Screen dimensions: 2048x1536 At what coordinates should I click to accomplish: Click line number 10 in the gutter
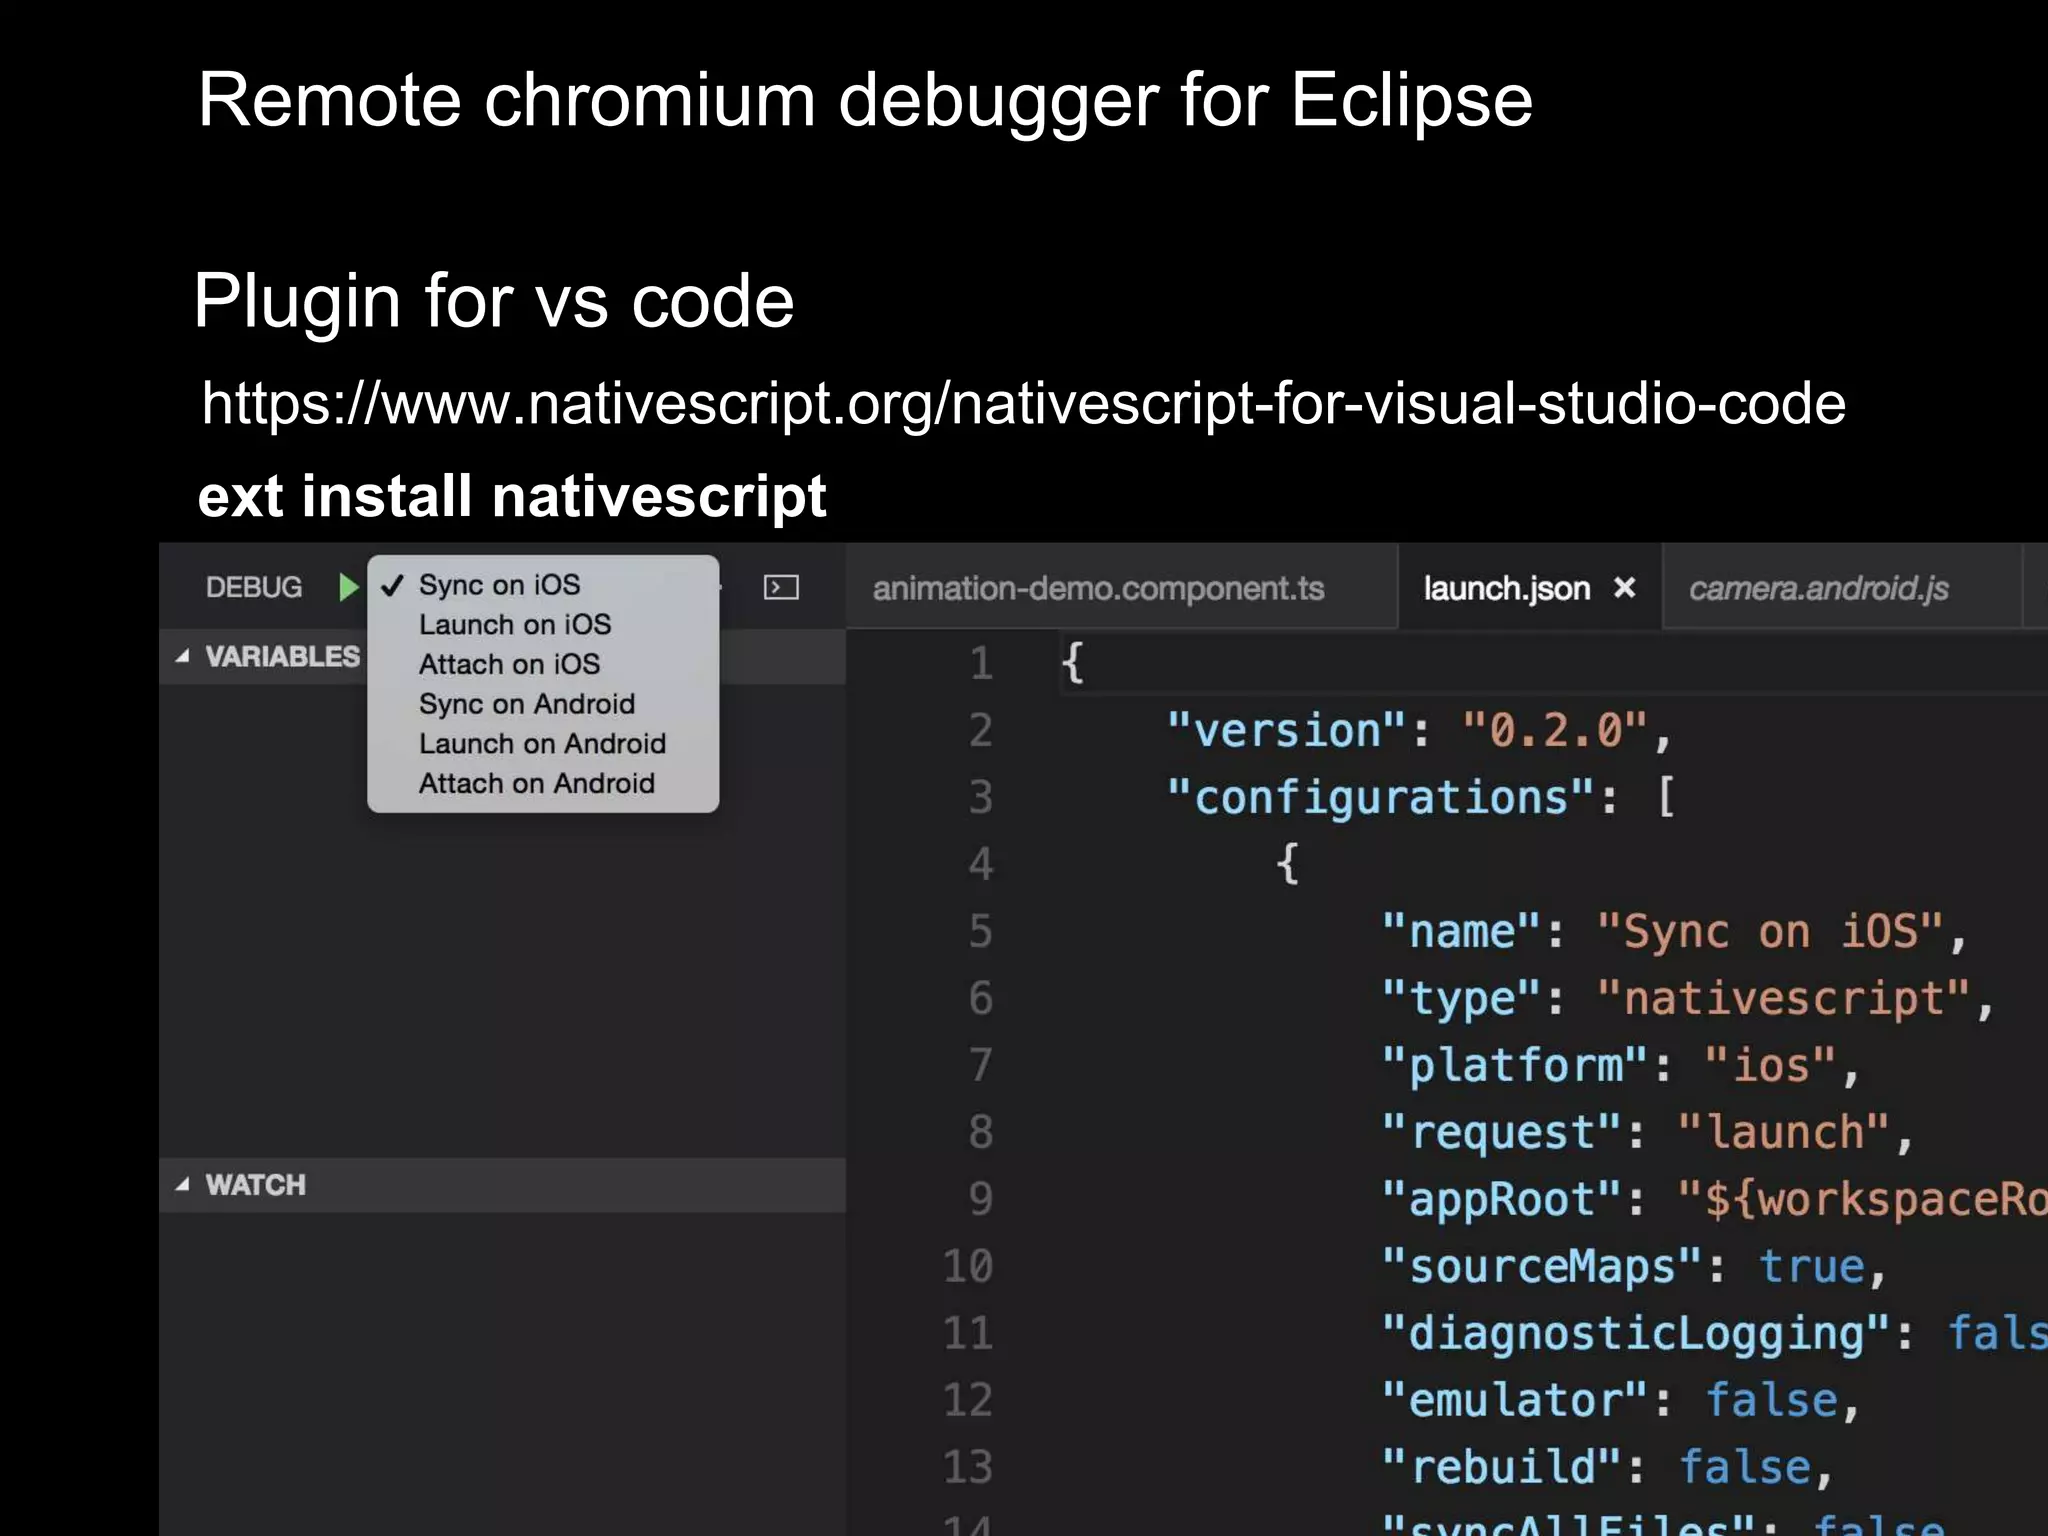tap(968, 1267)
